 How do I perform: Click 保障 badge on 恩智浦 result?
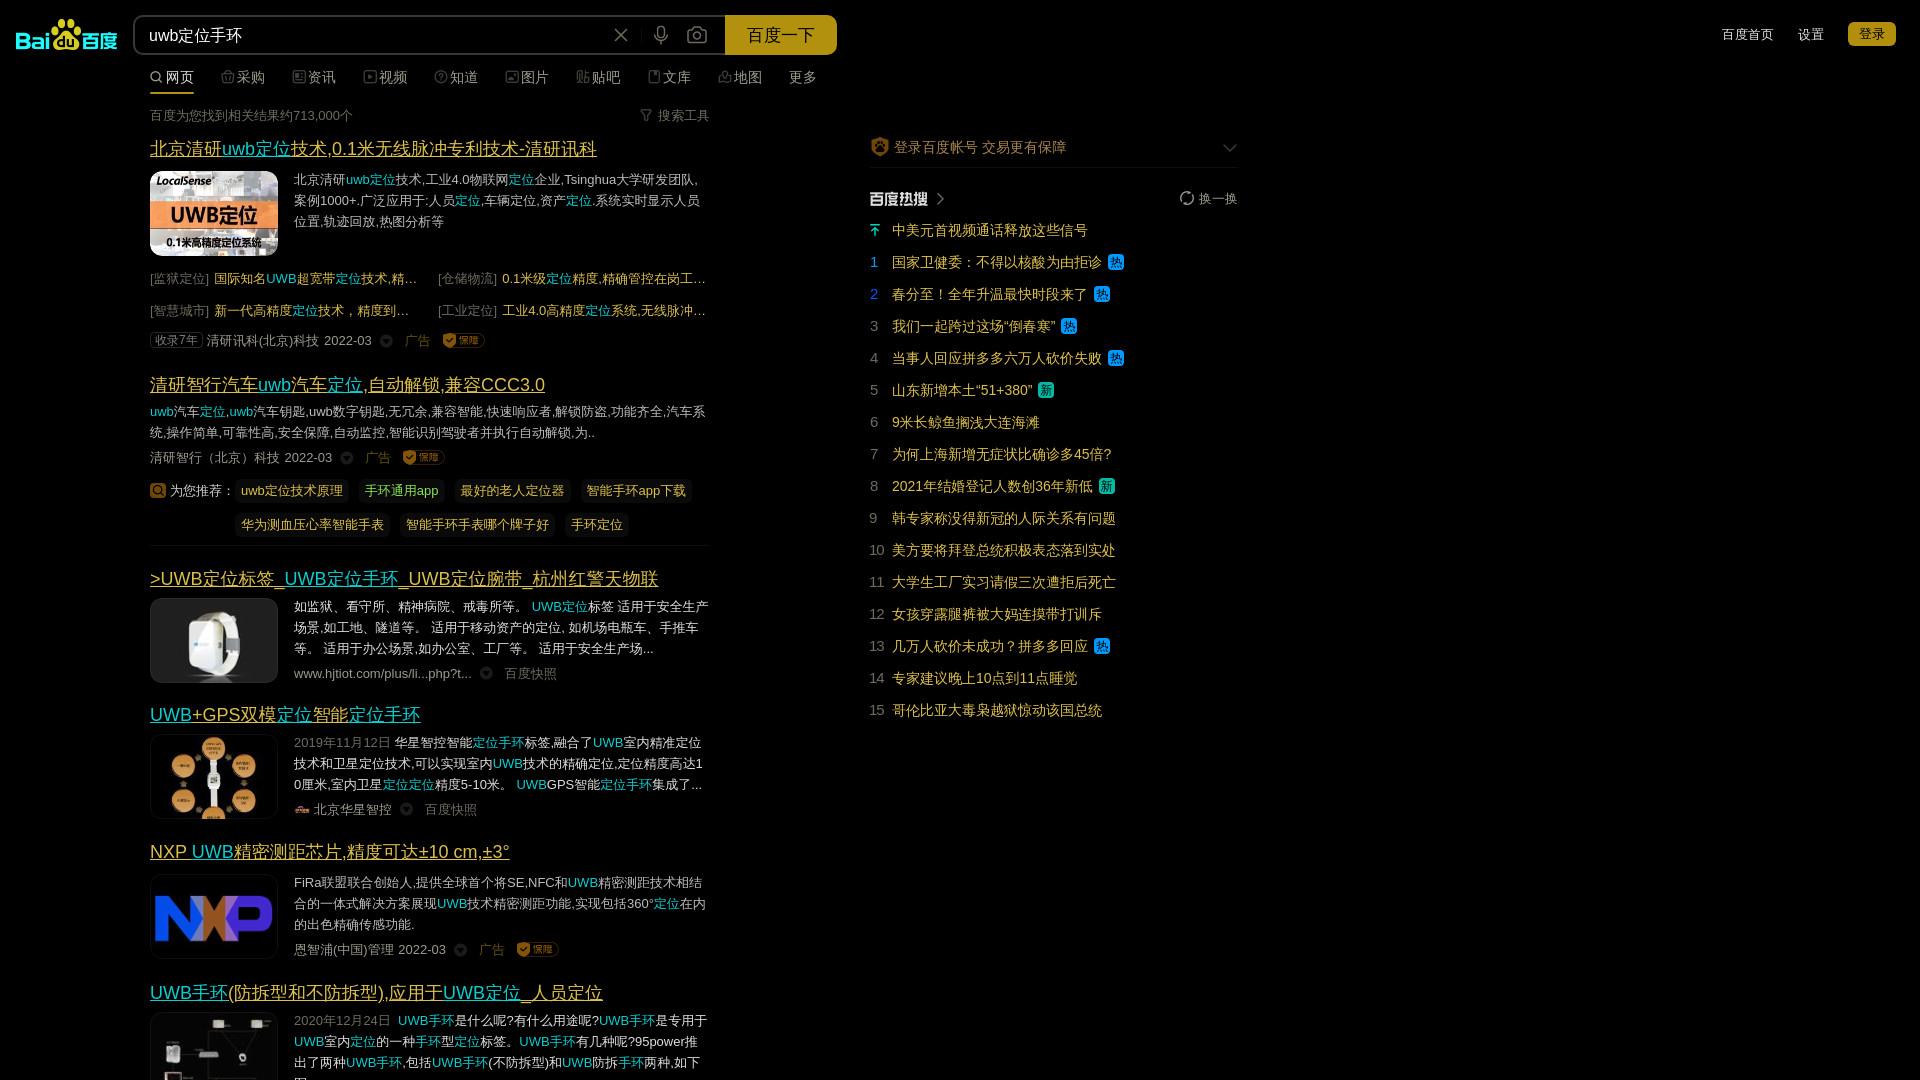click(538, 949)
